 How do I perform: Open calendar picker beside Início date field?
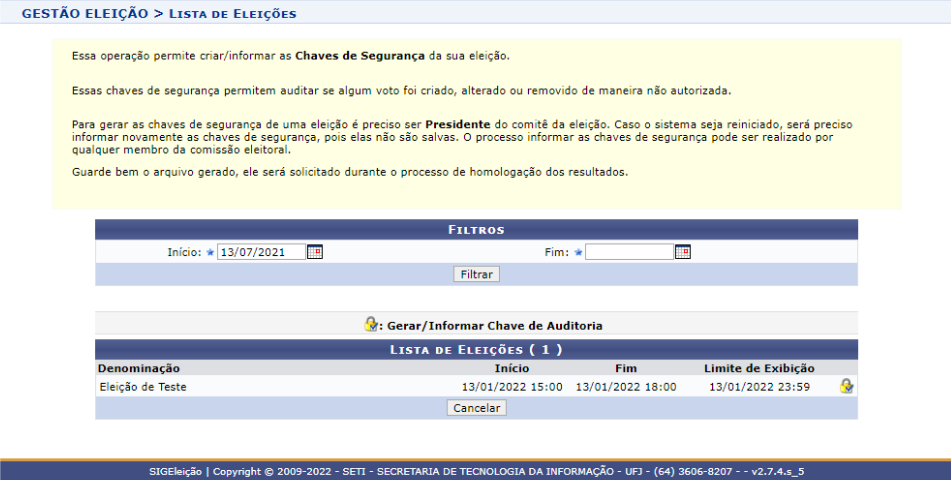pyautogui.click(x=315, y=252)
